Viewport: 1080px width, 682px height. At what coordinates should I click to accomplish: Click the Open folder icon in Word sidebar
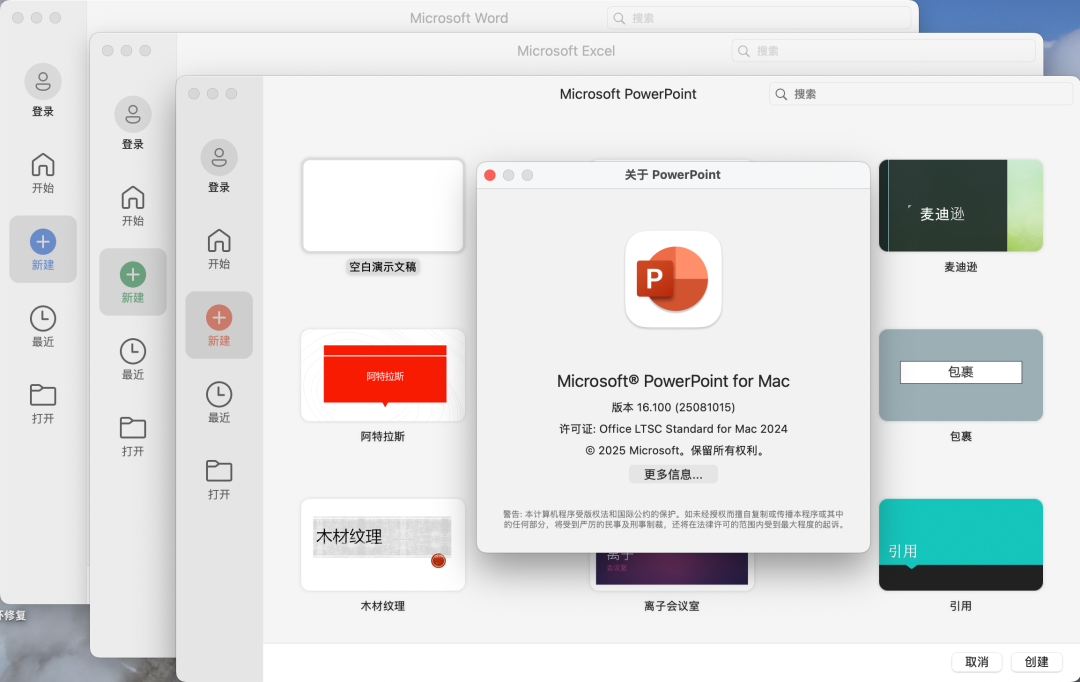(43, 395)
